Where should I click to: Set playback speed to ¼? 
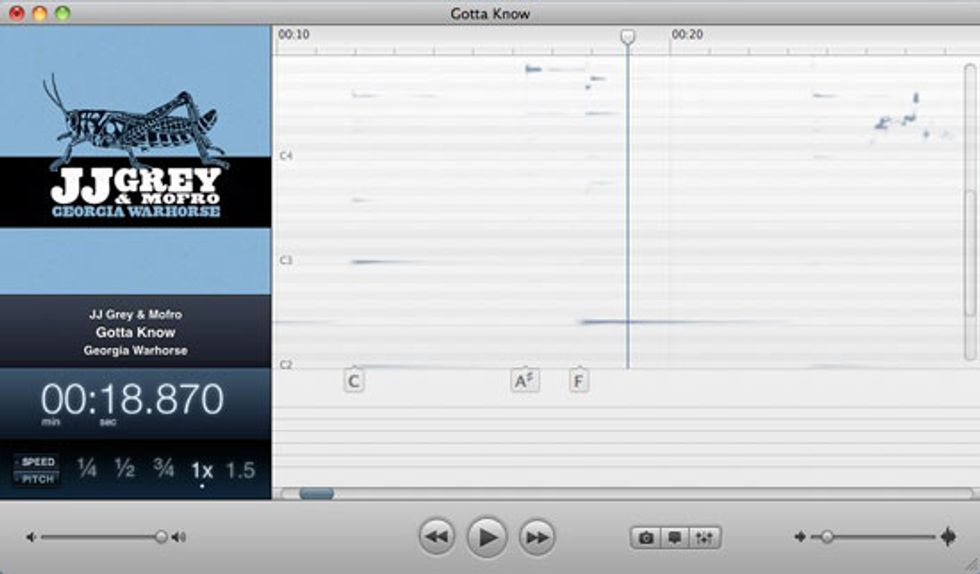click(87, 468)
